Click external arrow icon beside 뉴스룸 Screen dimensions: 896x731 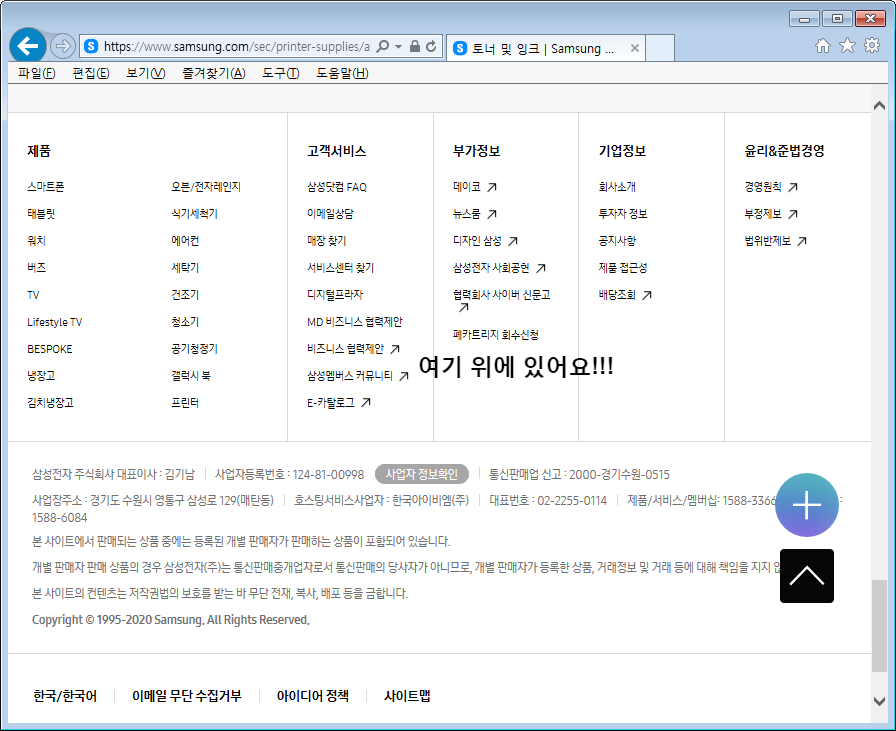491,214
